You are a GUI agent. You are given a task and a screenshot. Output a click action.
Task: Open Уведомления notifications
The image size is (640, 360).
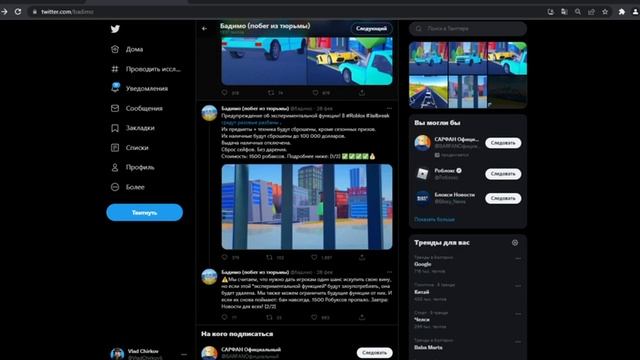point(147,89)
